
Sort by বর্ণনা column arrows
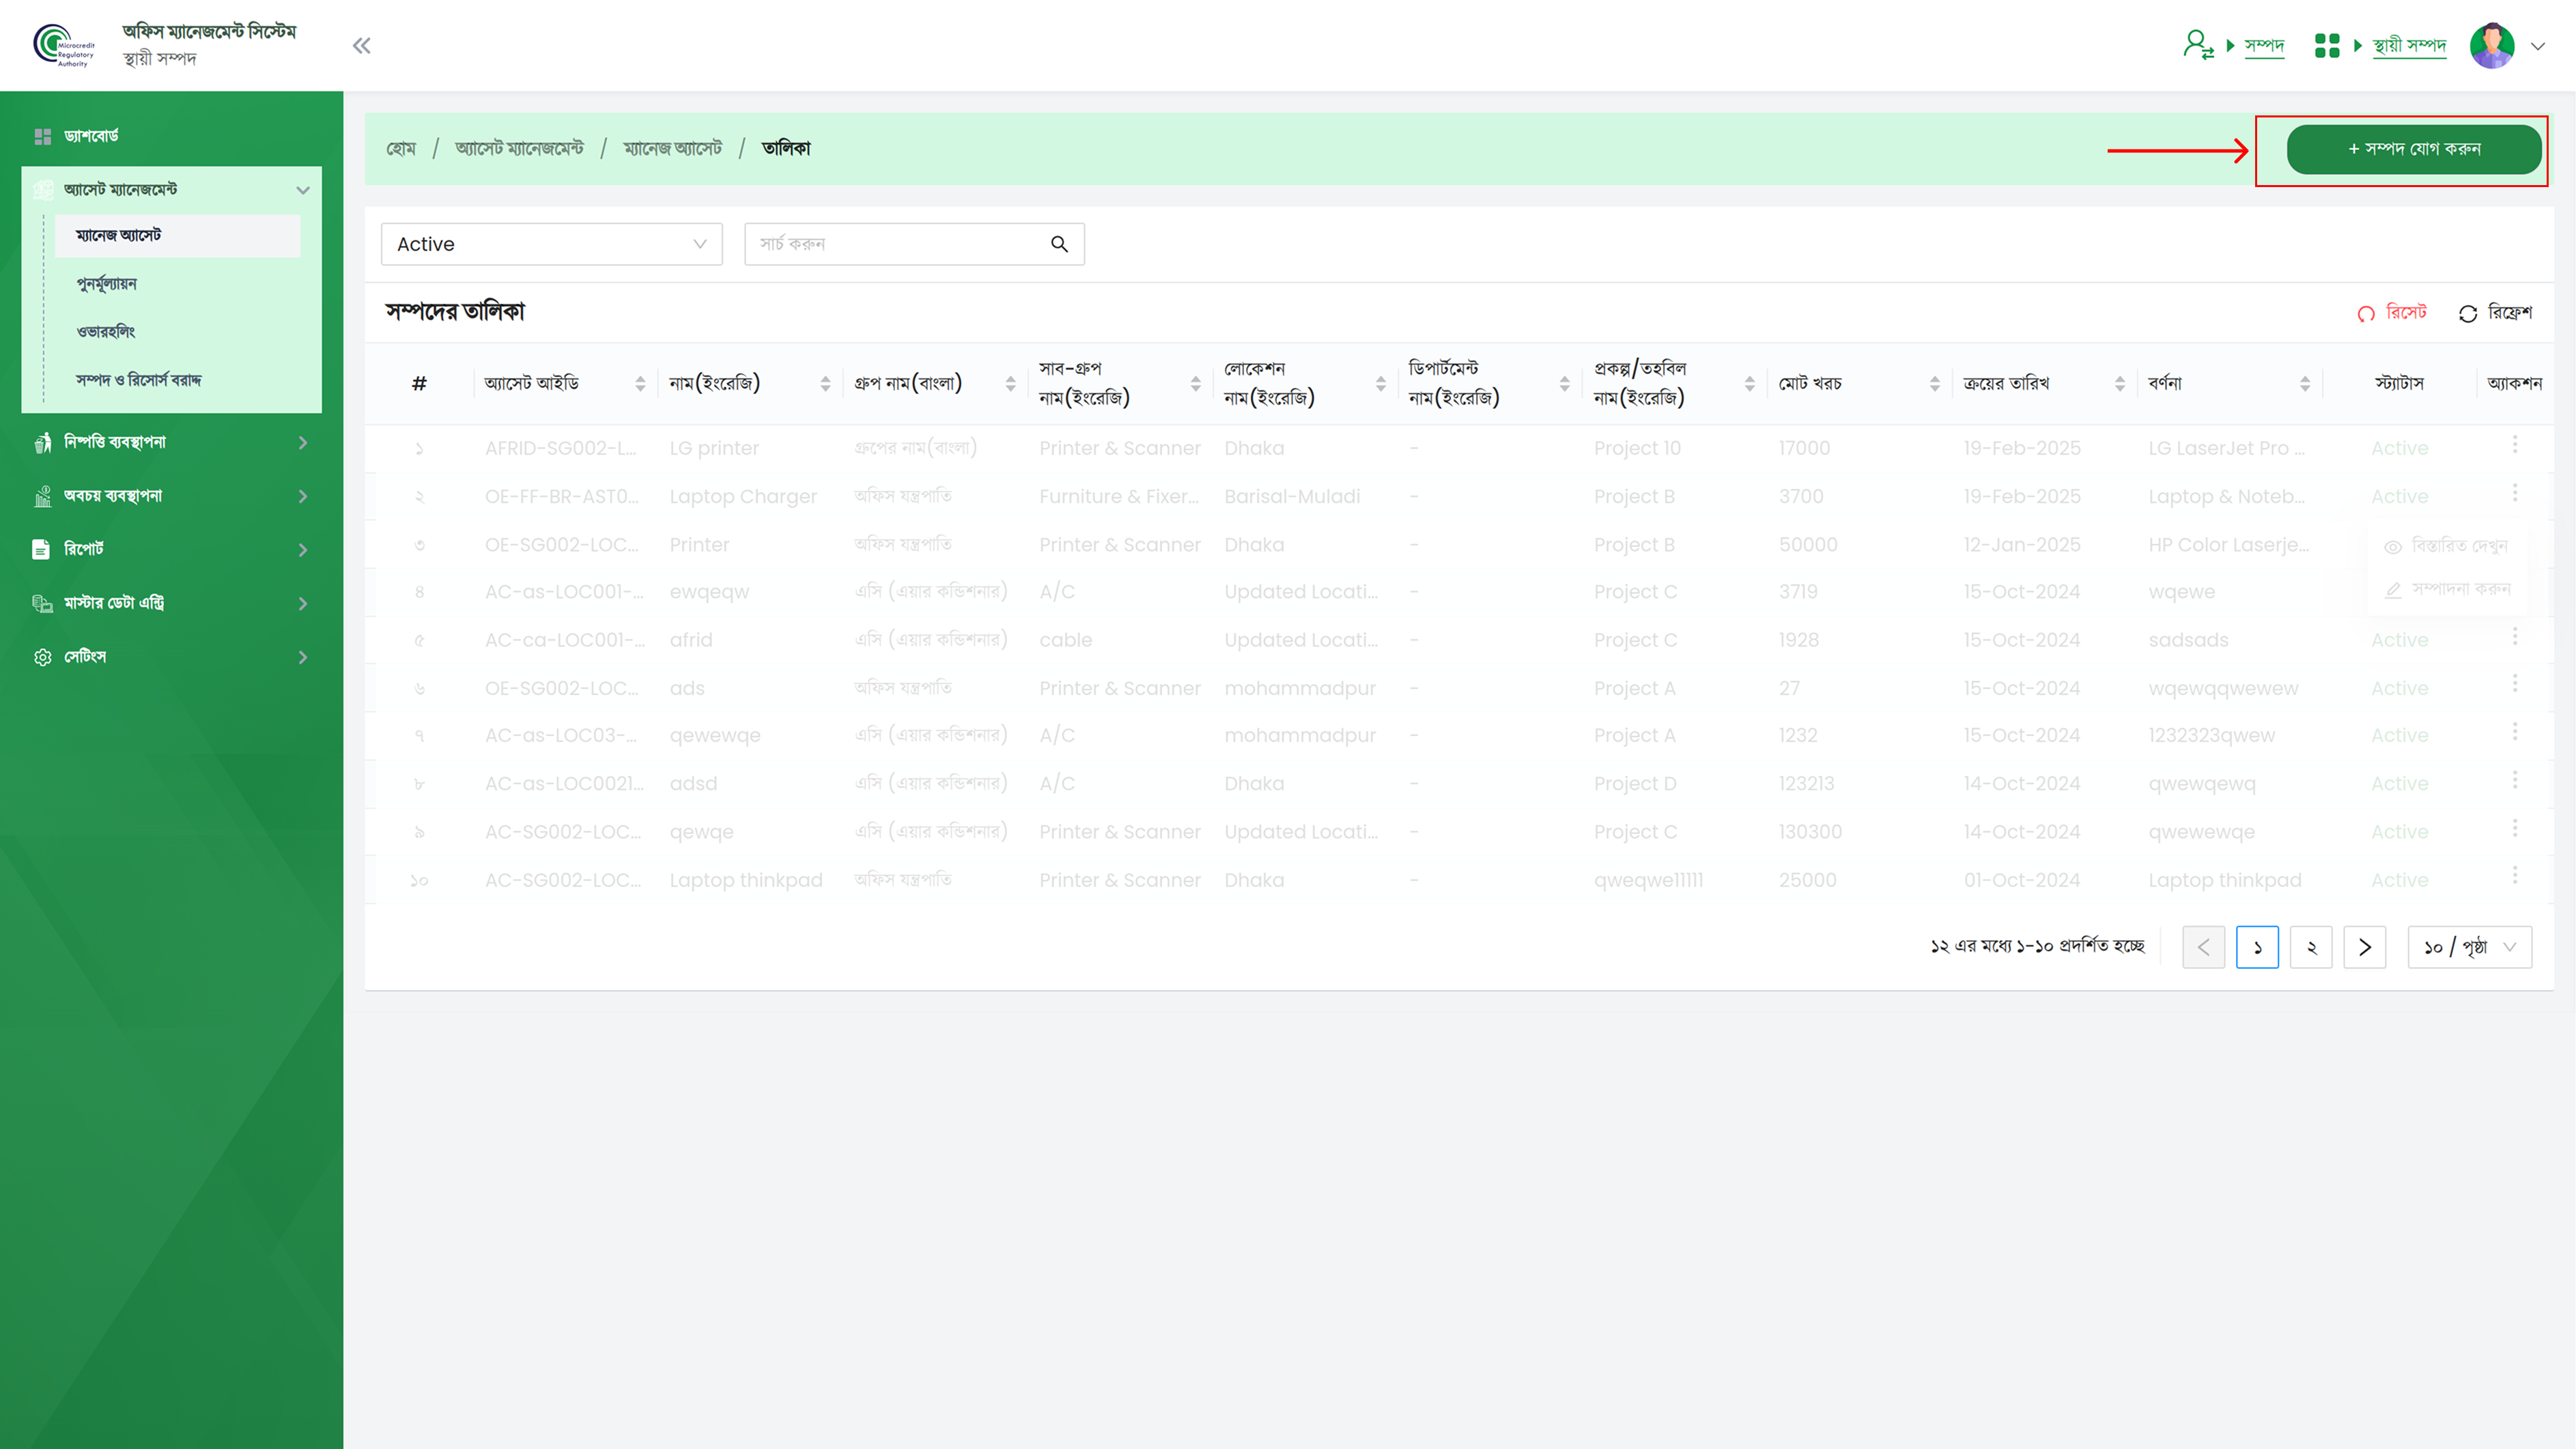2304,384
